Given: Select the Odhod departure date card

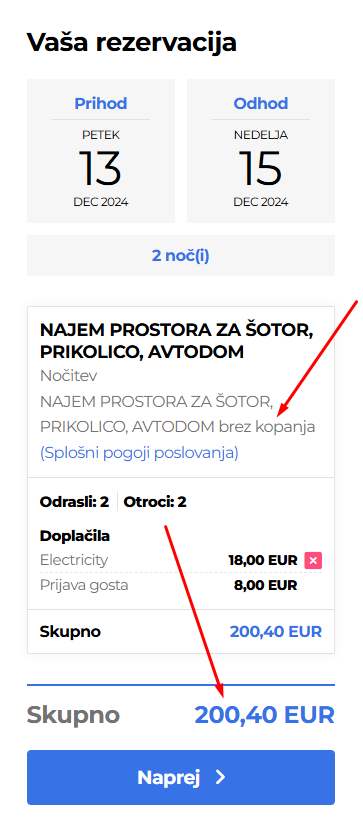Looking at the screenshot, I should tap(261, 151).
